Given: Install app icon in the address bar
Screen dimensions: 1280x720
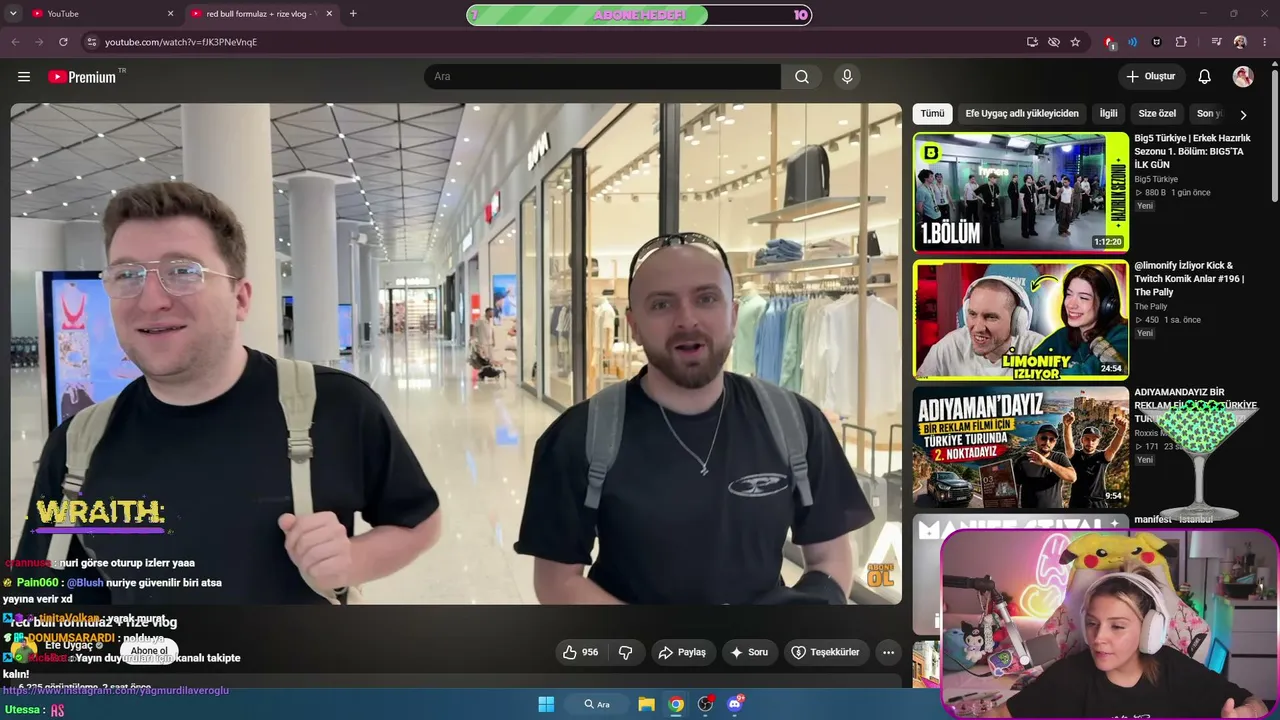Looking at the screenshot, I should point(1032,42).
